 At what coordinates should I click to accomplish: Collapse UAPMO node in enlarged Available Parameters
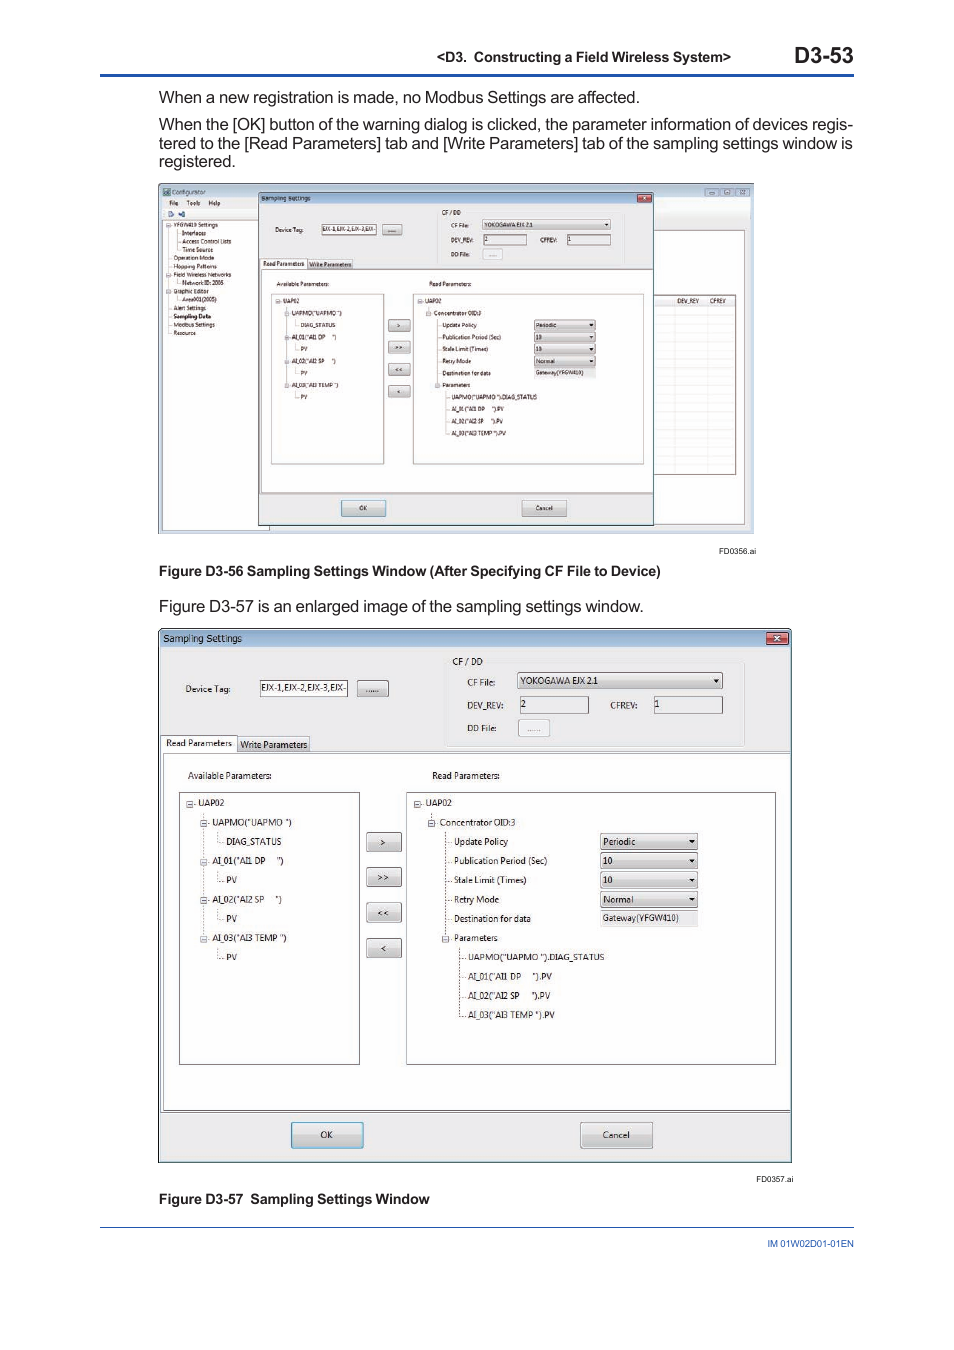(x=204, y=824)
